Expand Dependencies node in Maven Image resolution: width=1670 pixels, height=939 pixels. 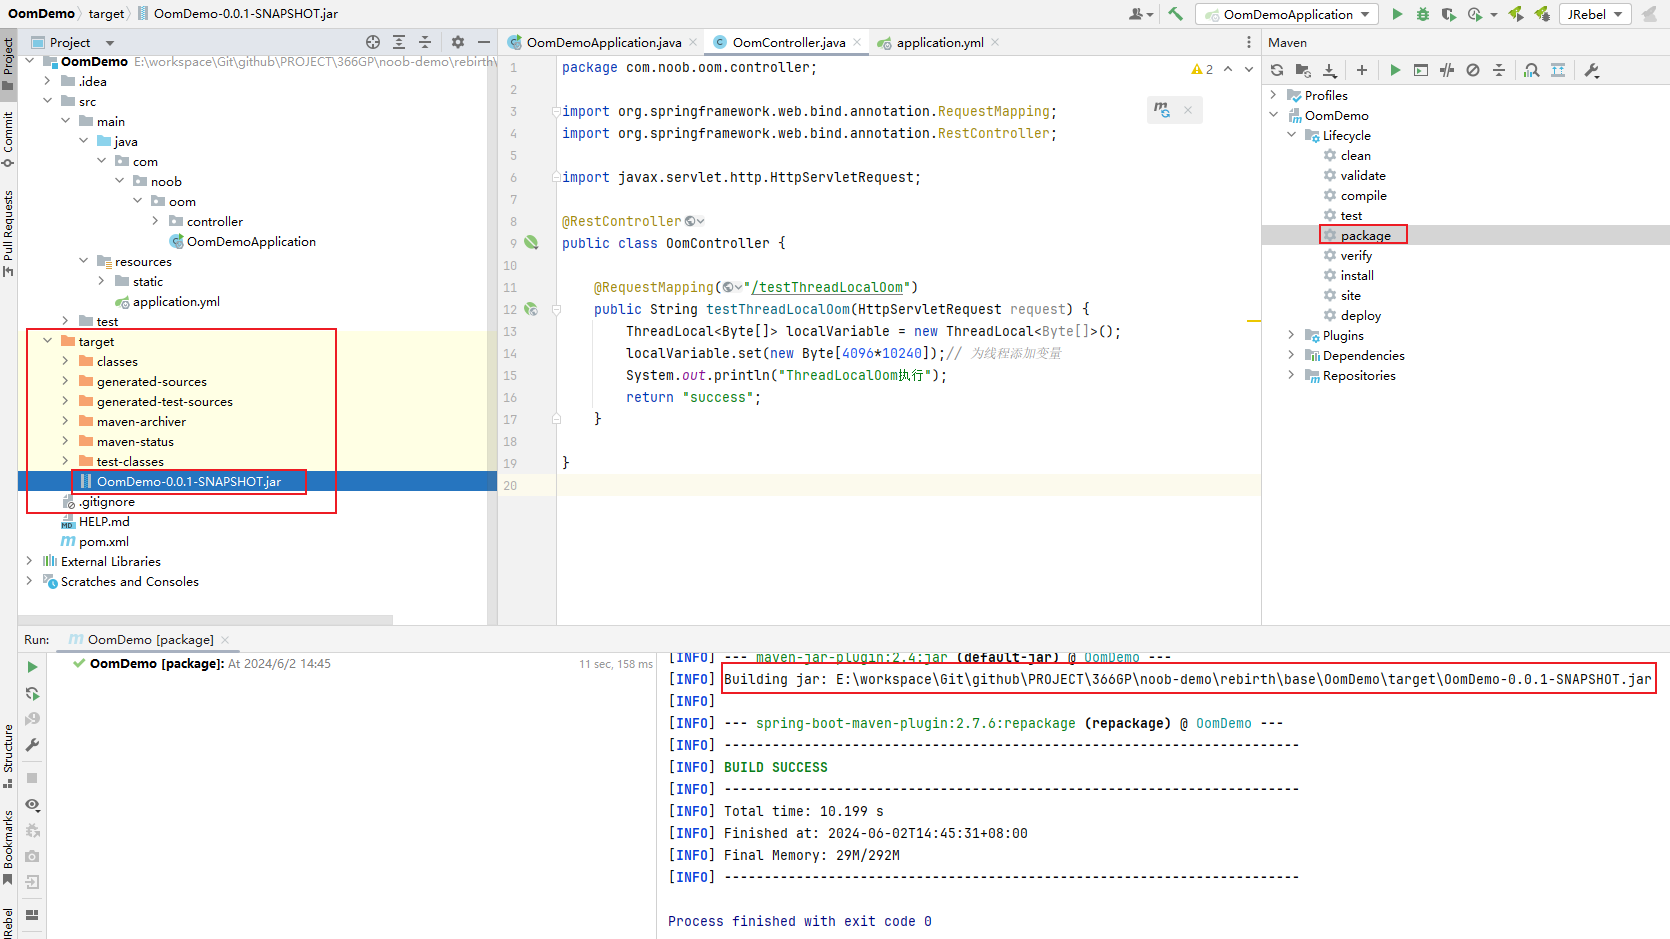1291,355
